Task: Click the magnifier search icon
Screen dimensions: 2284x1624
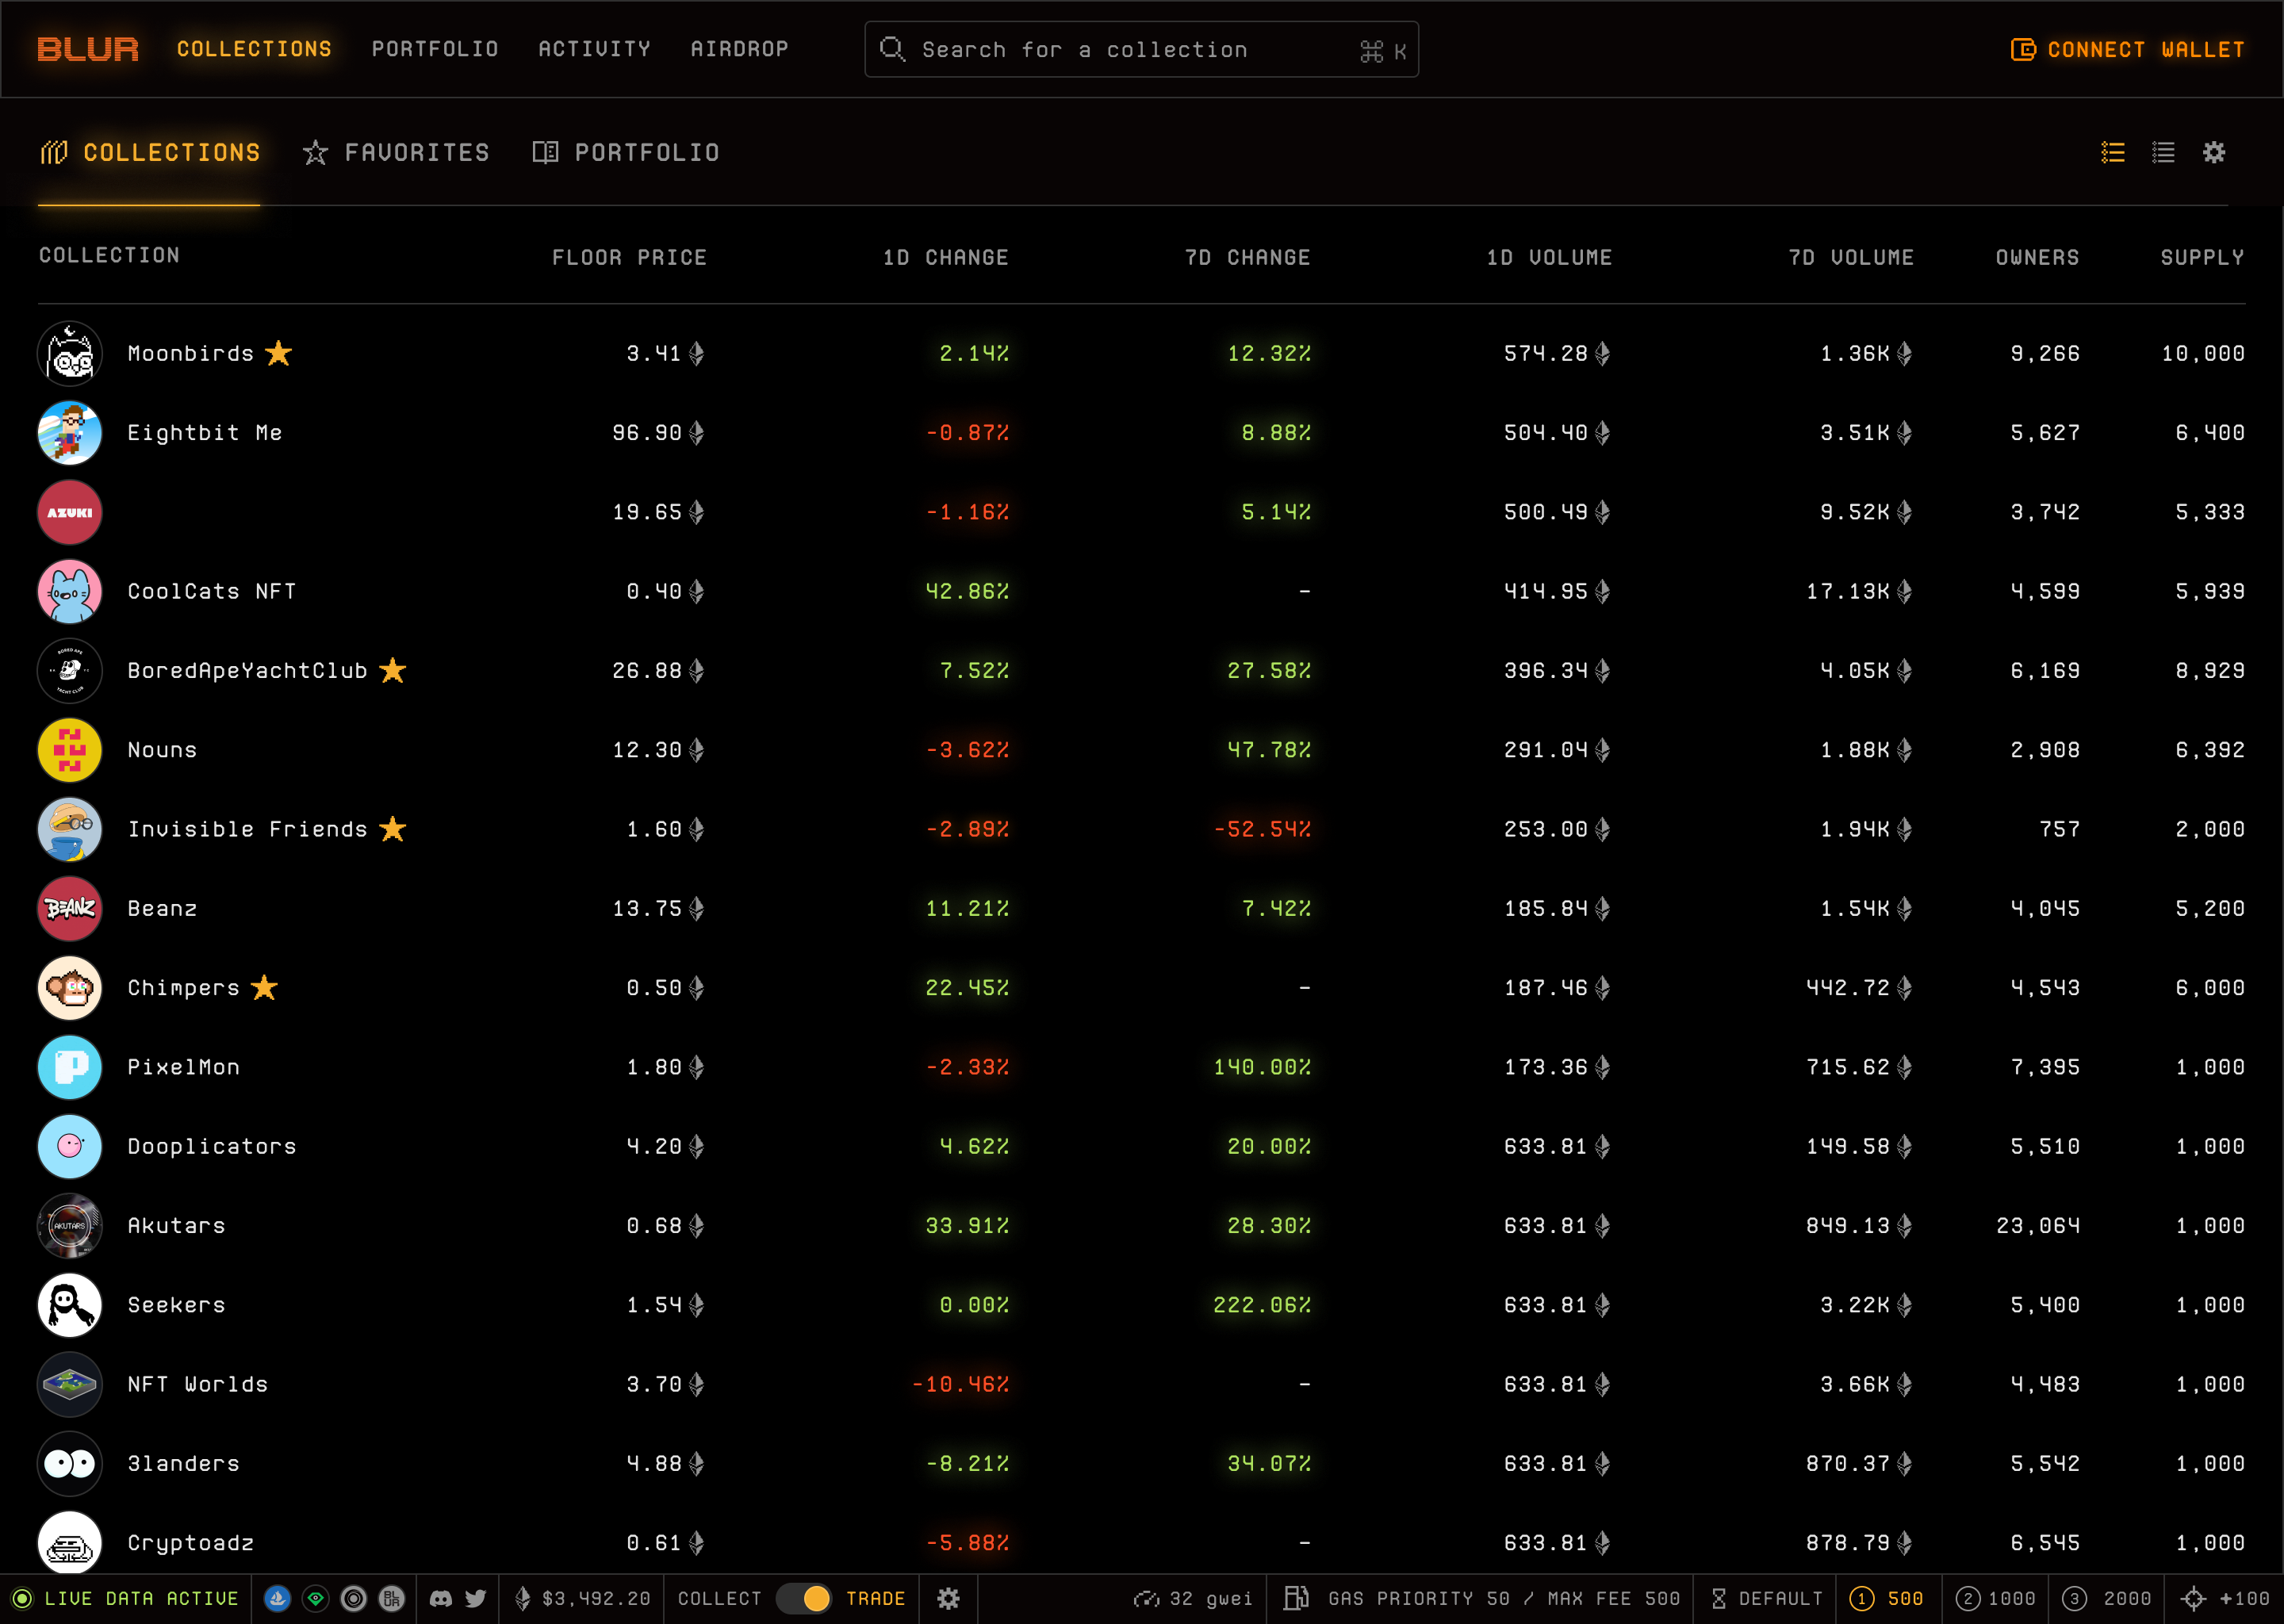Action: [x=891, y=49]
